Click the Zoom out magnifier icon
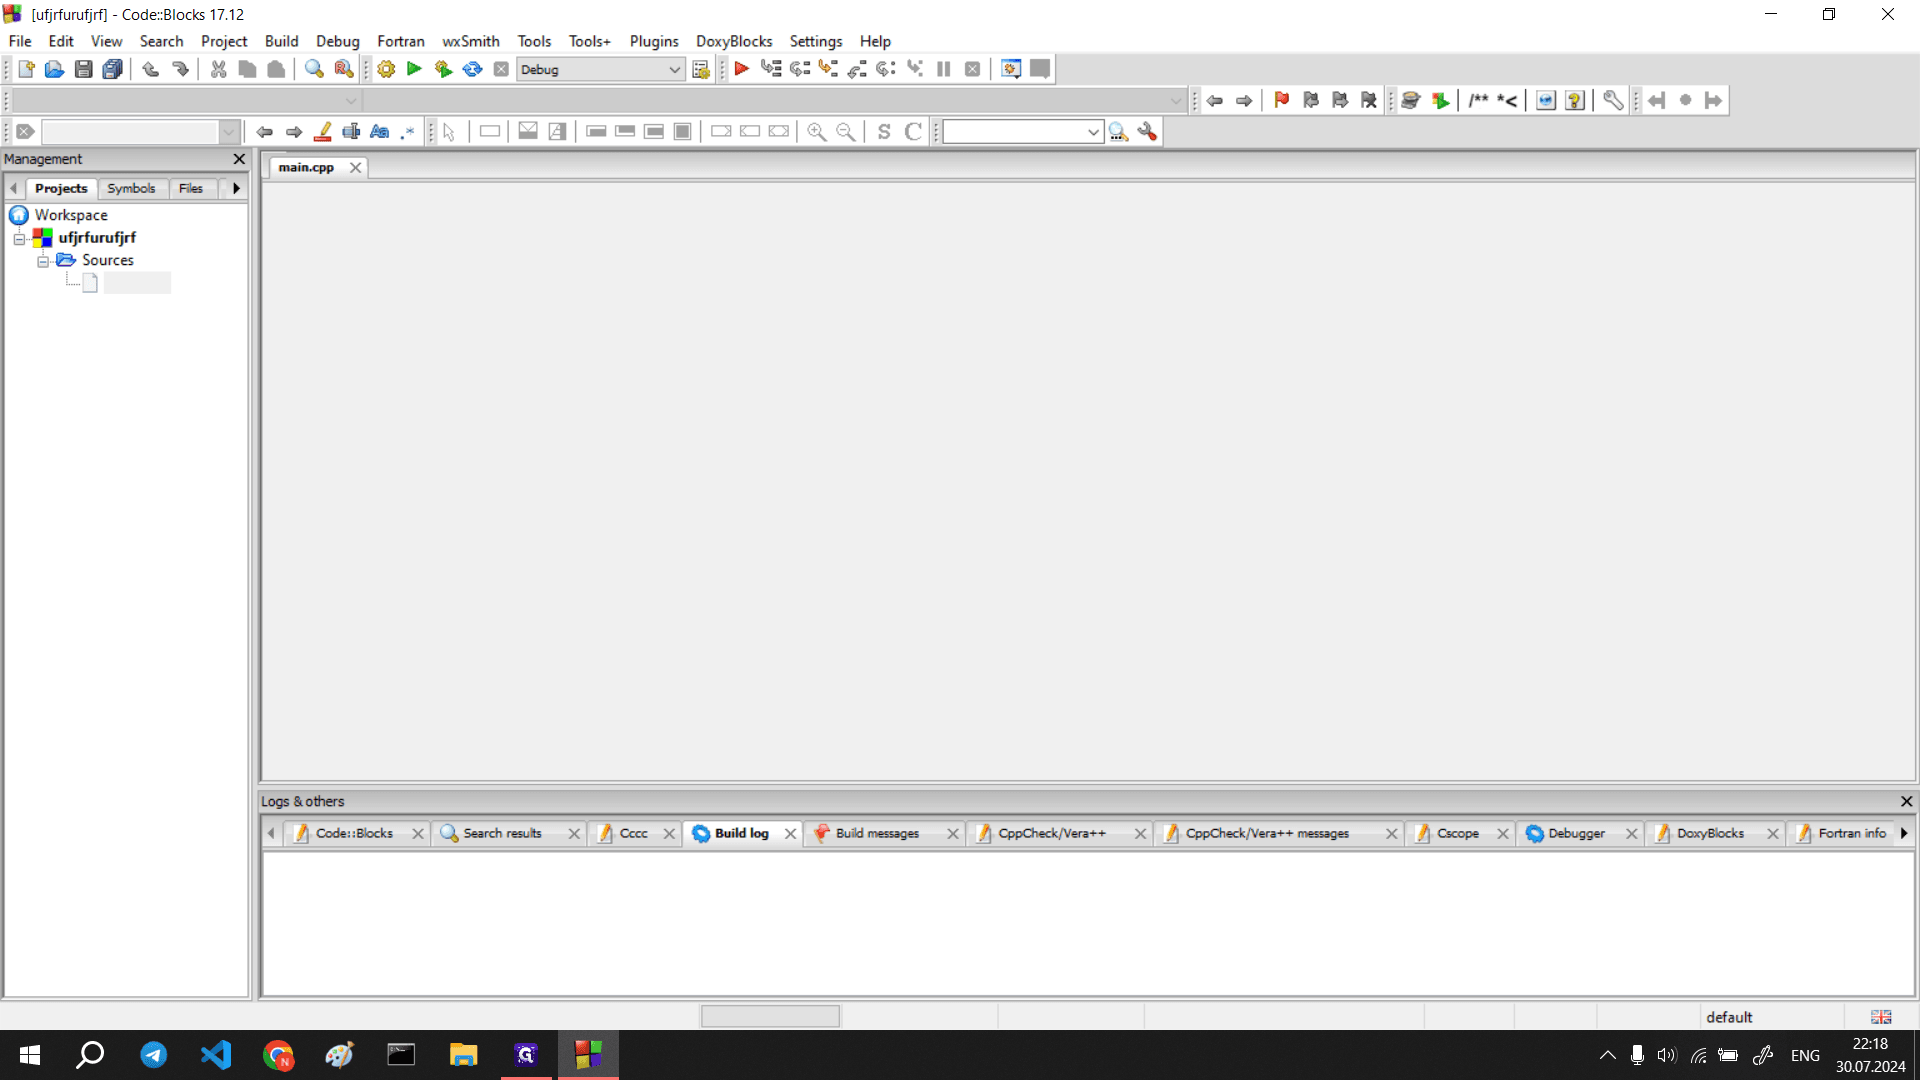 (x=846, y=132)
